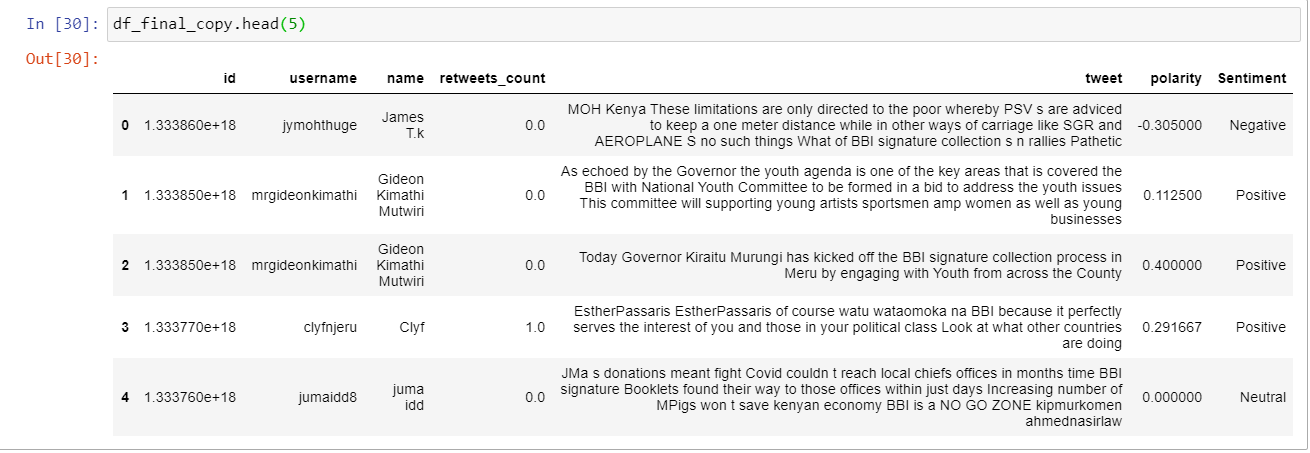The image size is (1310, 453).
Task: Click the tweet text starting 'Today Governor Kiraitu'
Action: (850, 265)
